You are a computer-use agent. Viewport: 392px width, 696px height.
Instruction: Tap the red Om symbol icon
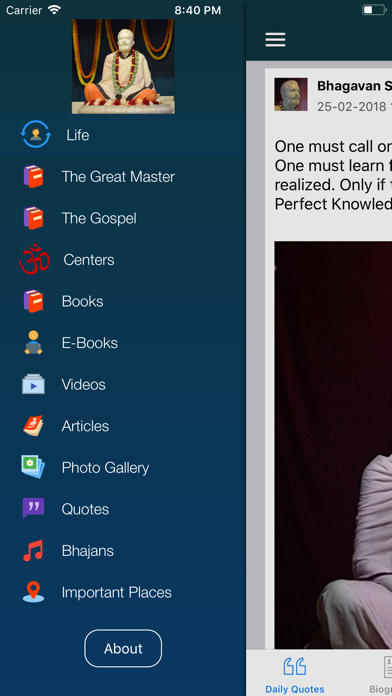(x=34, y=260)
